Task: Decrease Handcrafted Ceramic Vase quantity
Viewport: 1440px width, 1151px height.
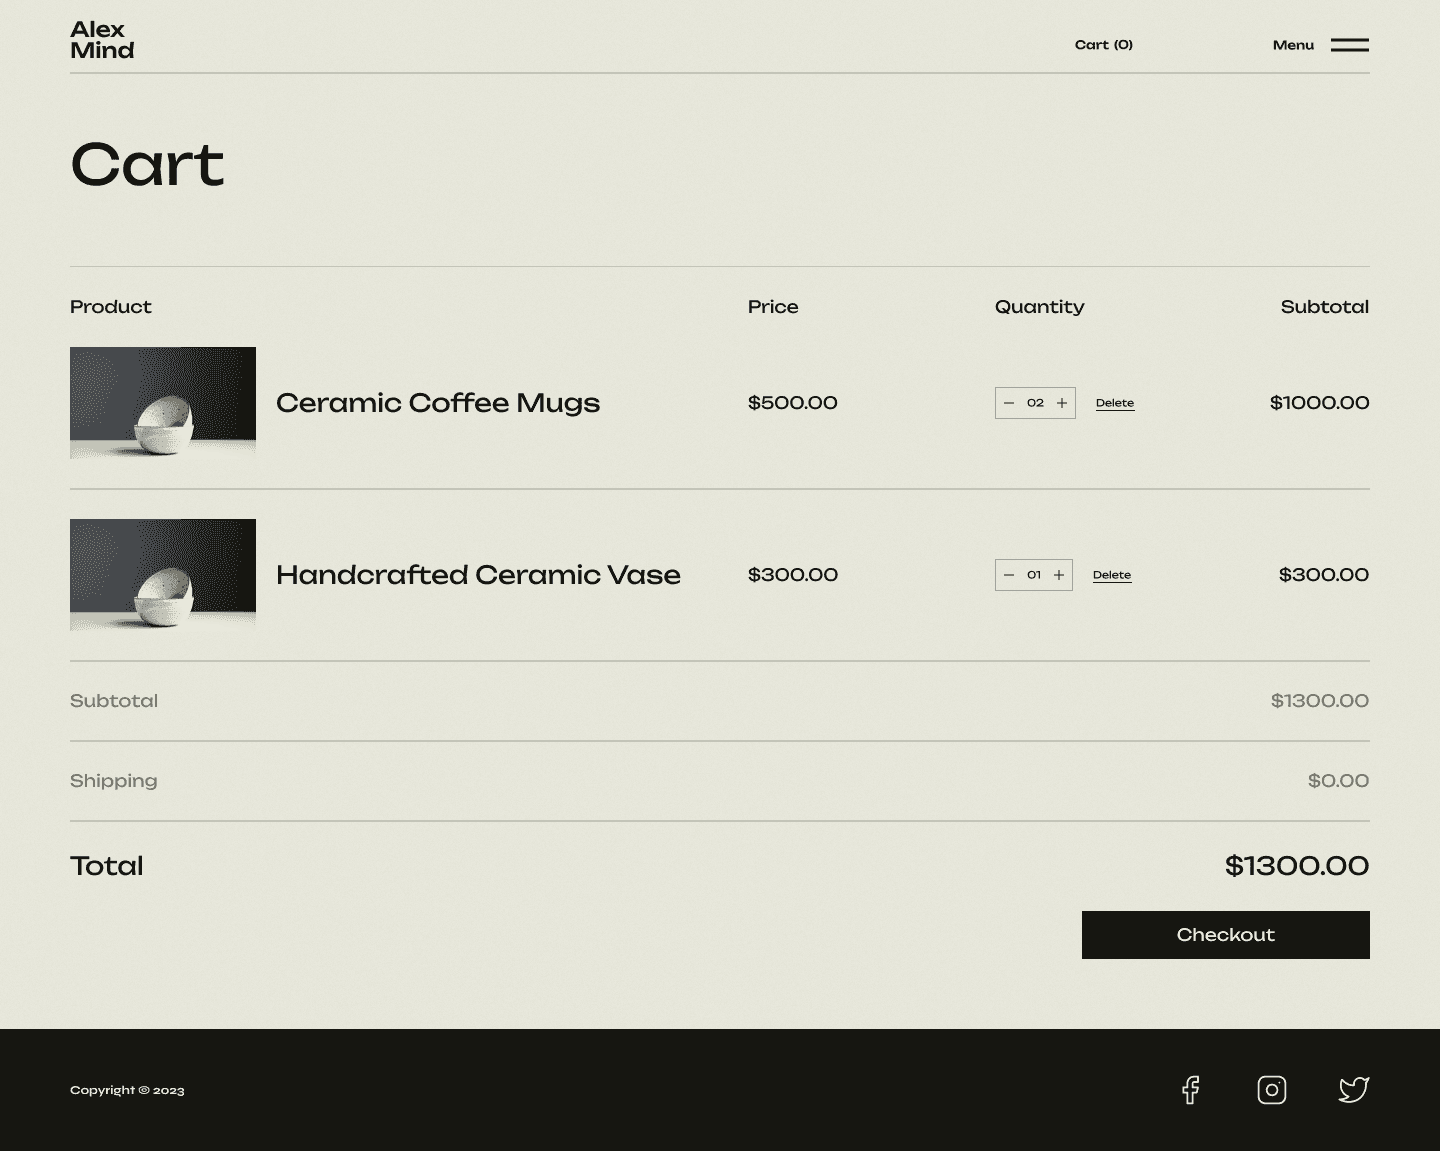Action: pos(1009,575)
